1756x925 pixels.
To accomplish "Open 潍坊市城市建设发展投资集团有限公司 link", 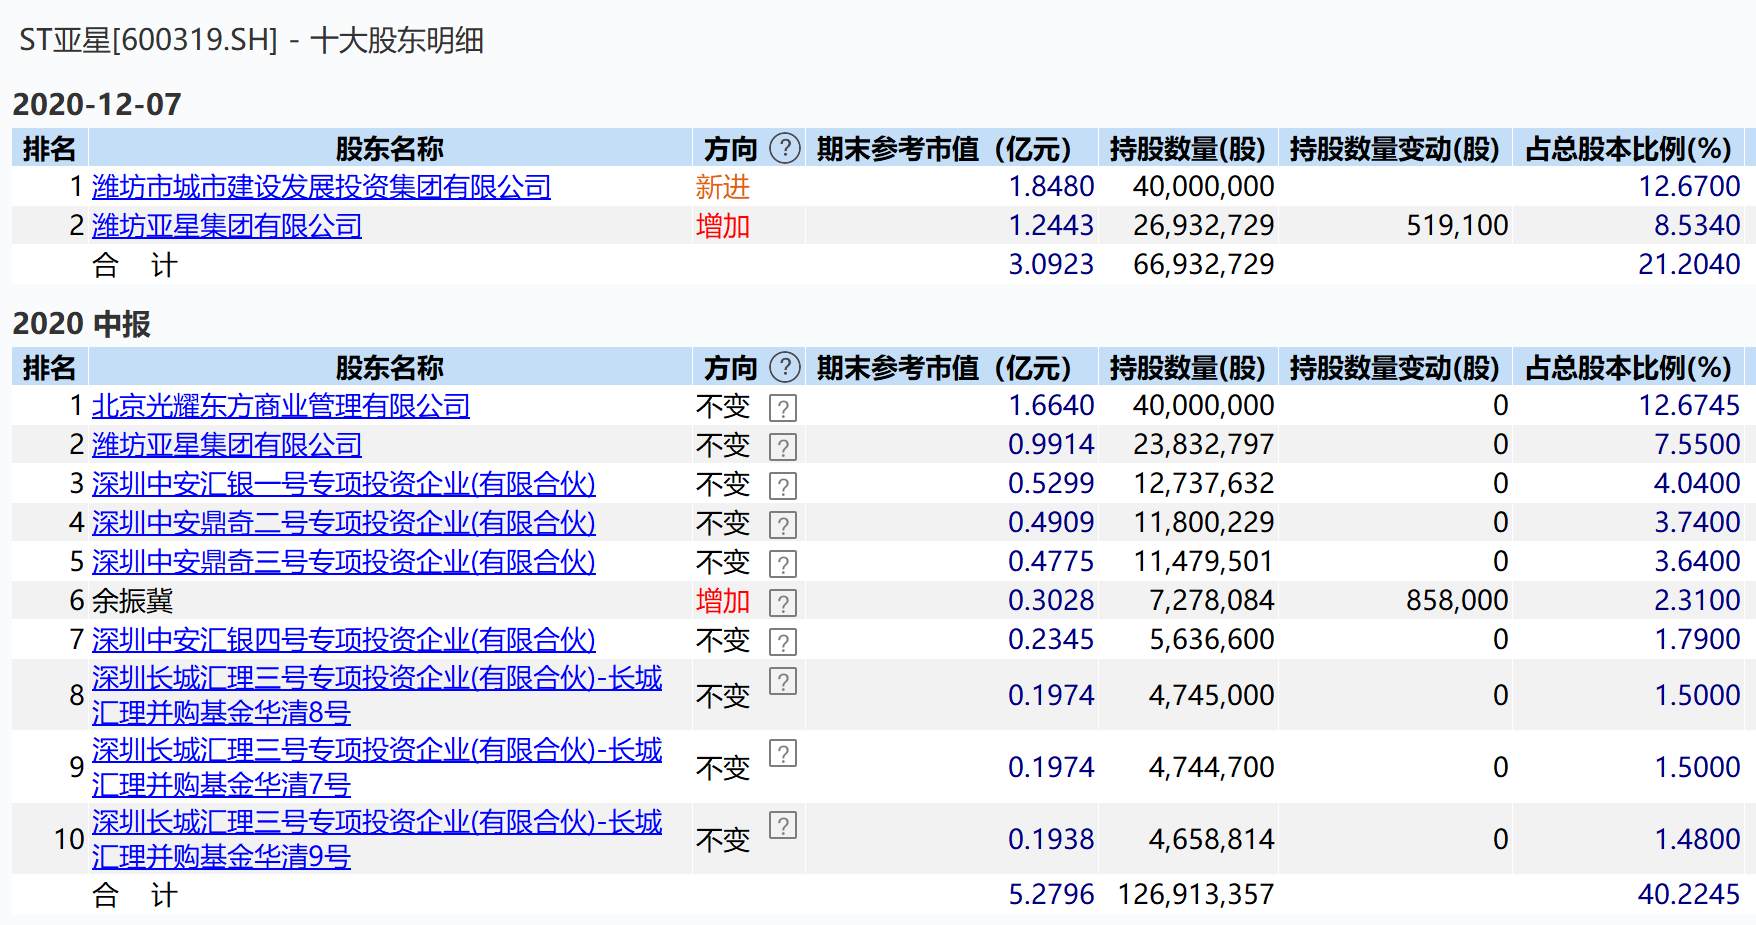I will click(321, 187).
